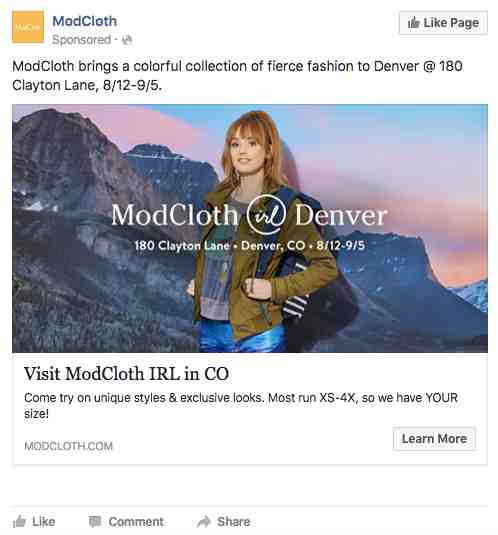The image size is (498, 535).
Task: Click the globe audience icon beside Sponsored
Action: [x=127, y=40]
